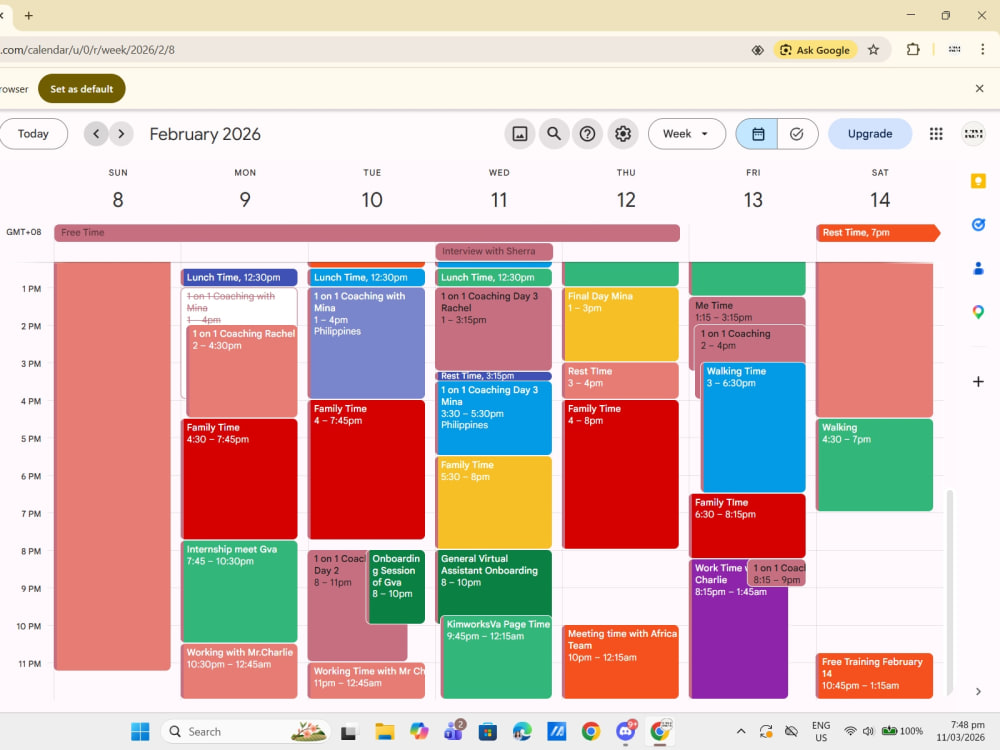1000x750 pixels.
Task: Show hidden tray icons chevron
Action: point(740,732)
